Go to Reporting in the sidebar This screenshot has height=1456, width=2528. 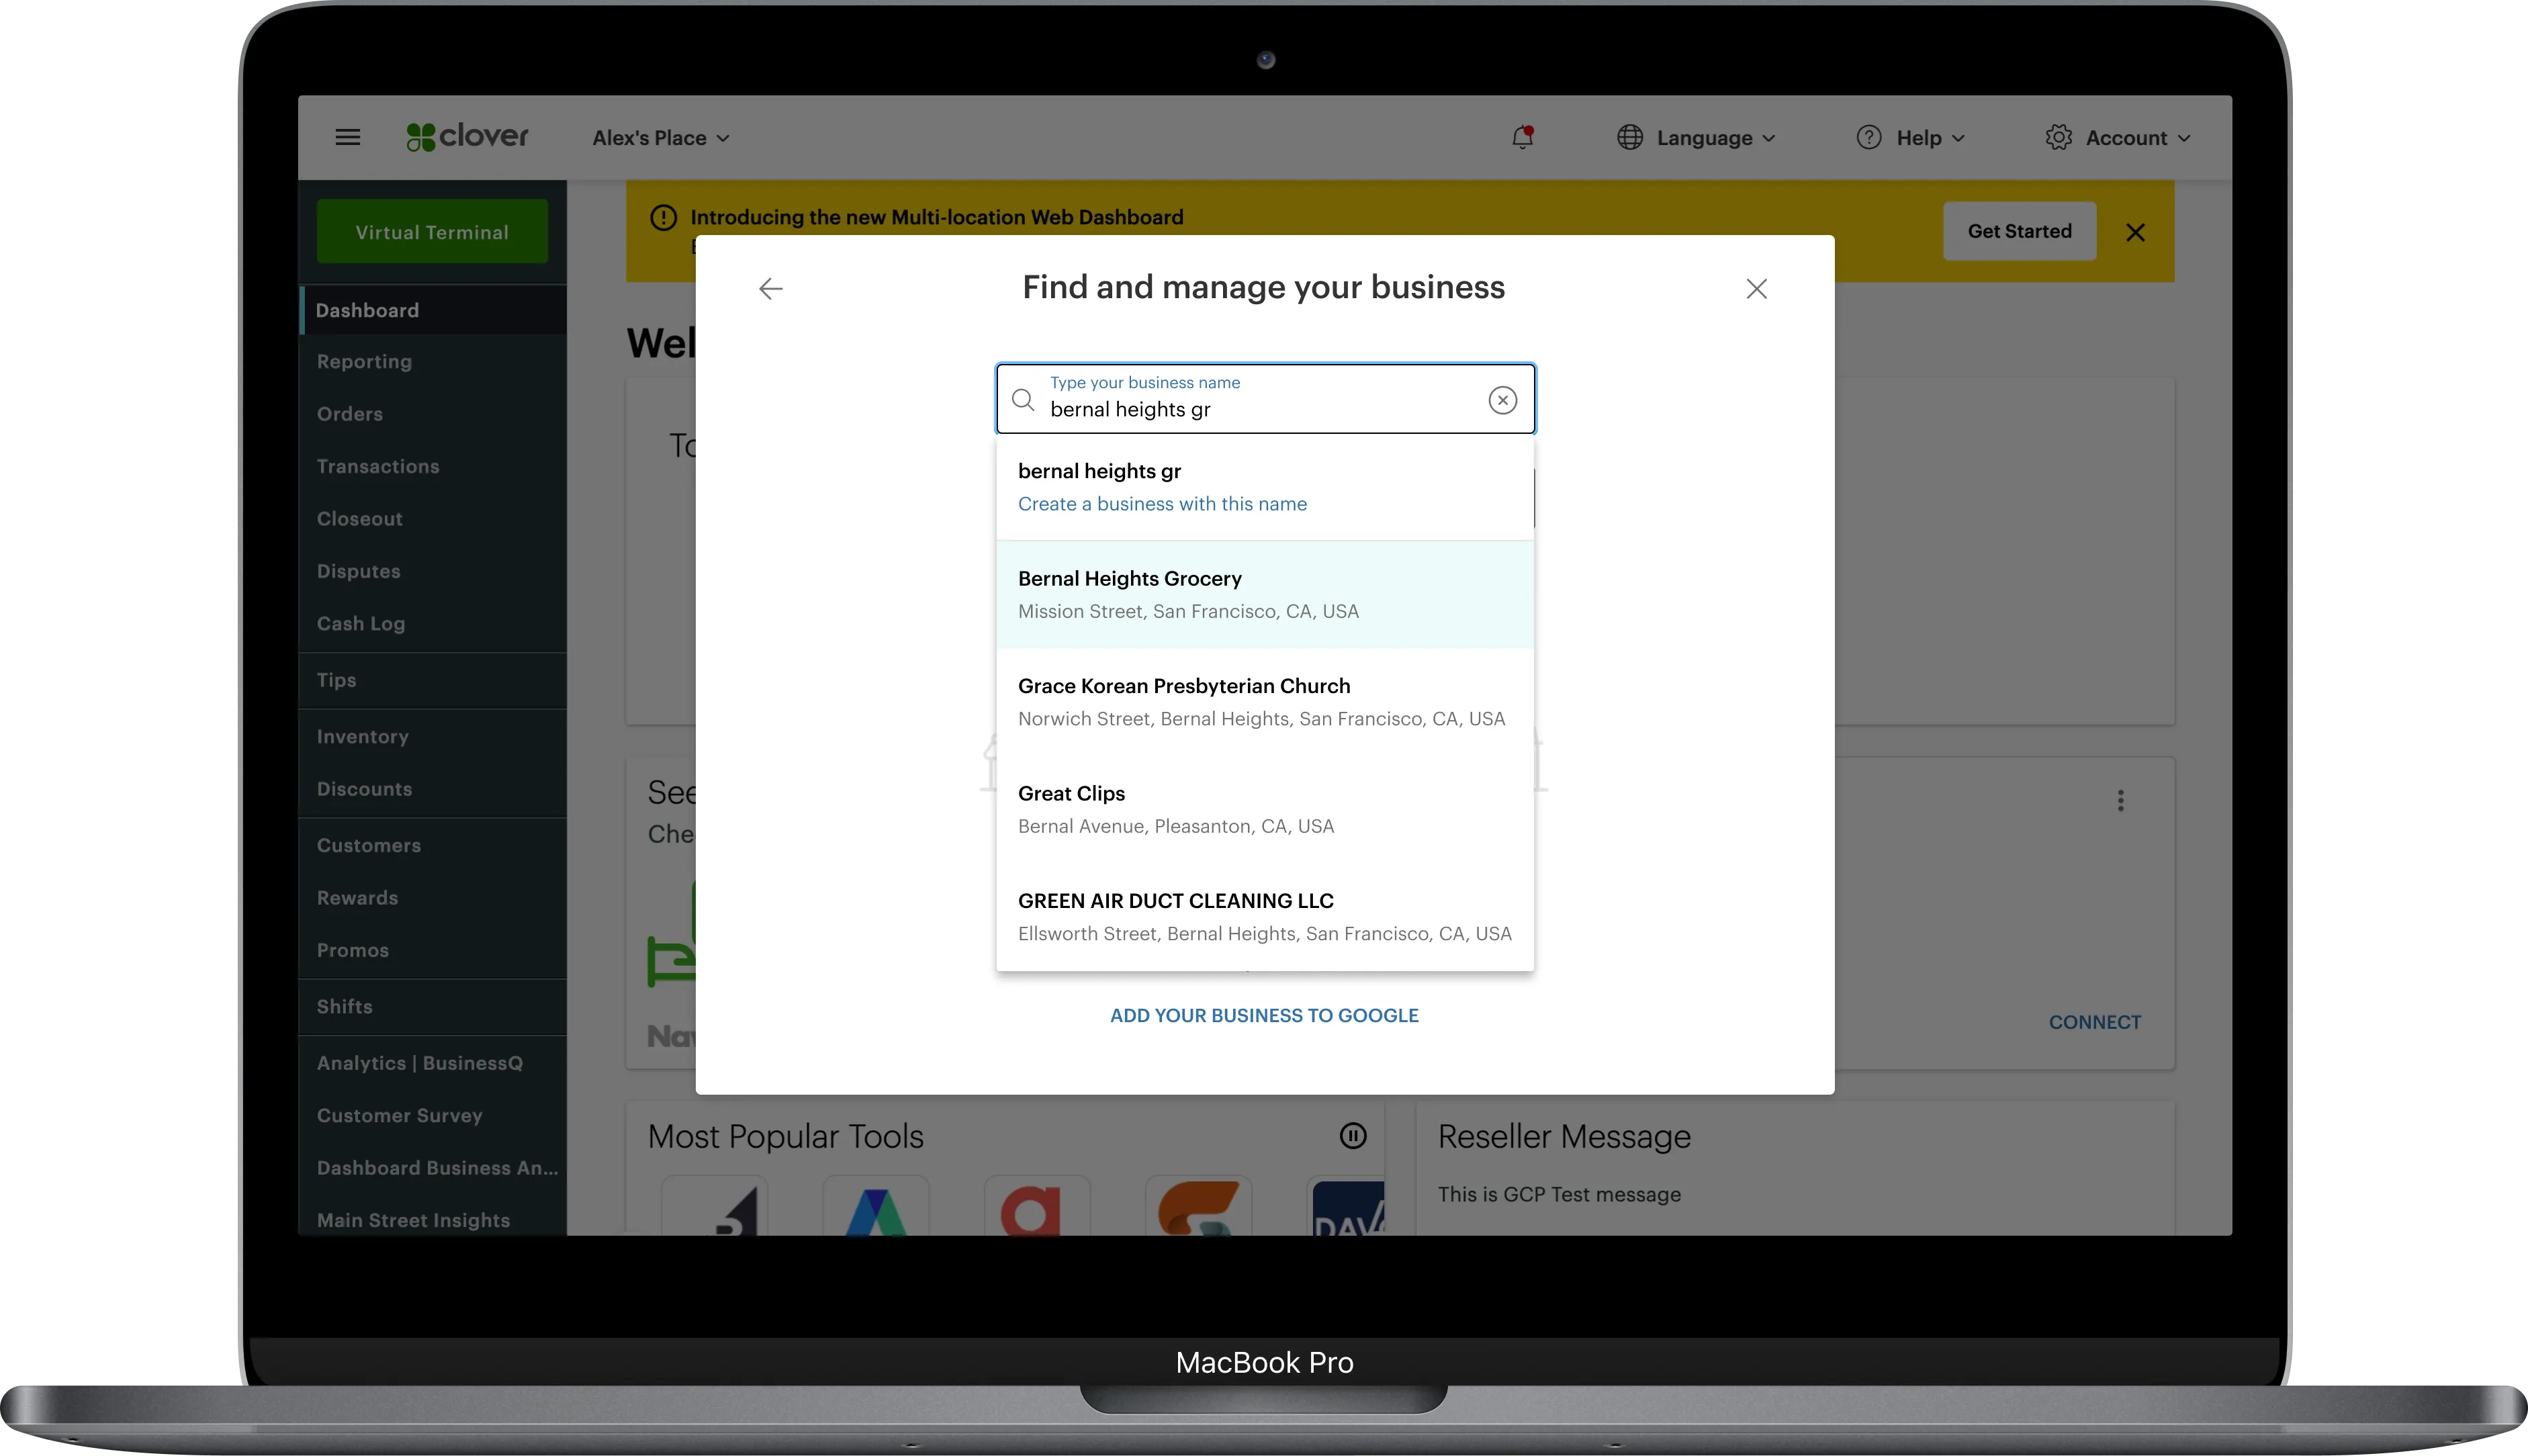[x=364, y=362]
